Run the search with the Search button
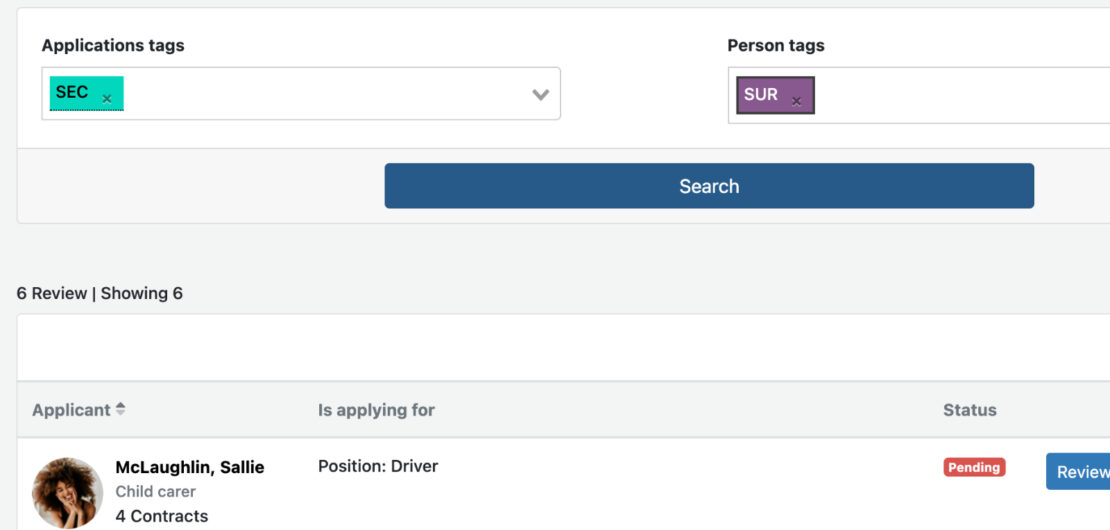Image resolution: width=1110 pixels, height=530 pixels. pyautogui.click(x=709, y=186)
